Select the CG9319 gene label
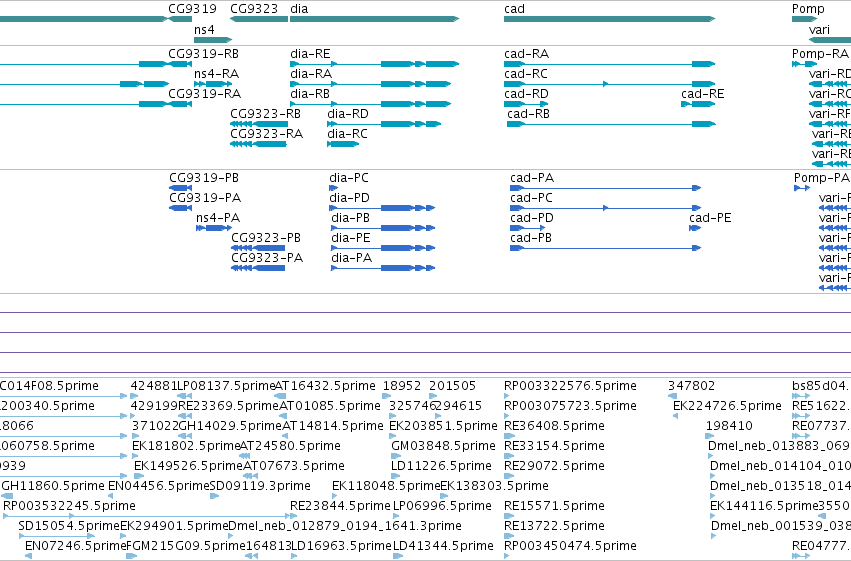The height and width of the screenshot is (561, 851). 192,9
